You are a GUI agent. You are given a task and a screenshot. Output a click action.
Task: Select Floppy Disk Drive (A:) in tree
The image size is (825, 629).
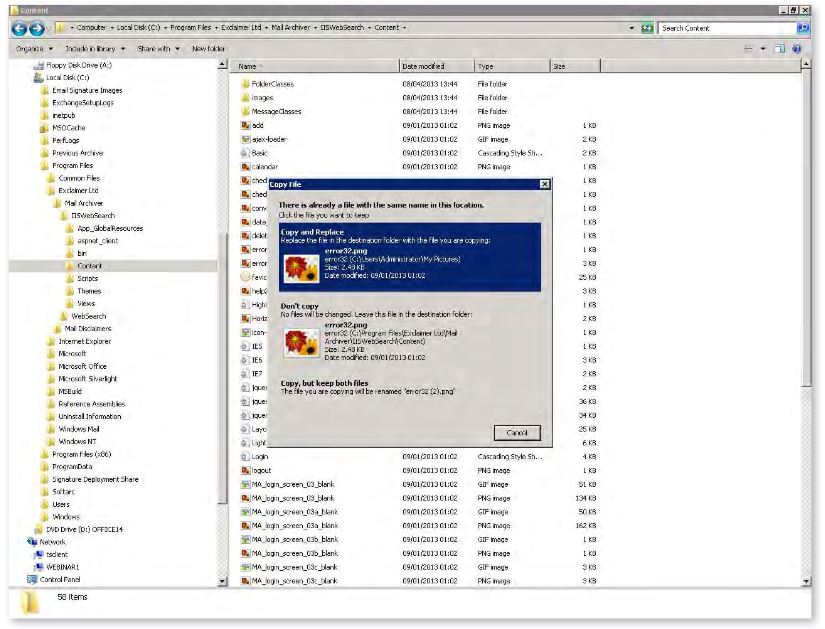click(x=72, y=65)
